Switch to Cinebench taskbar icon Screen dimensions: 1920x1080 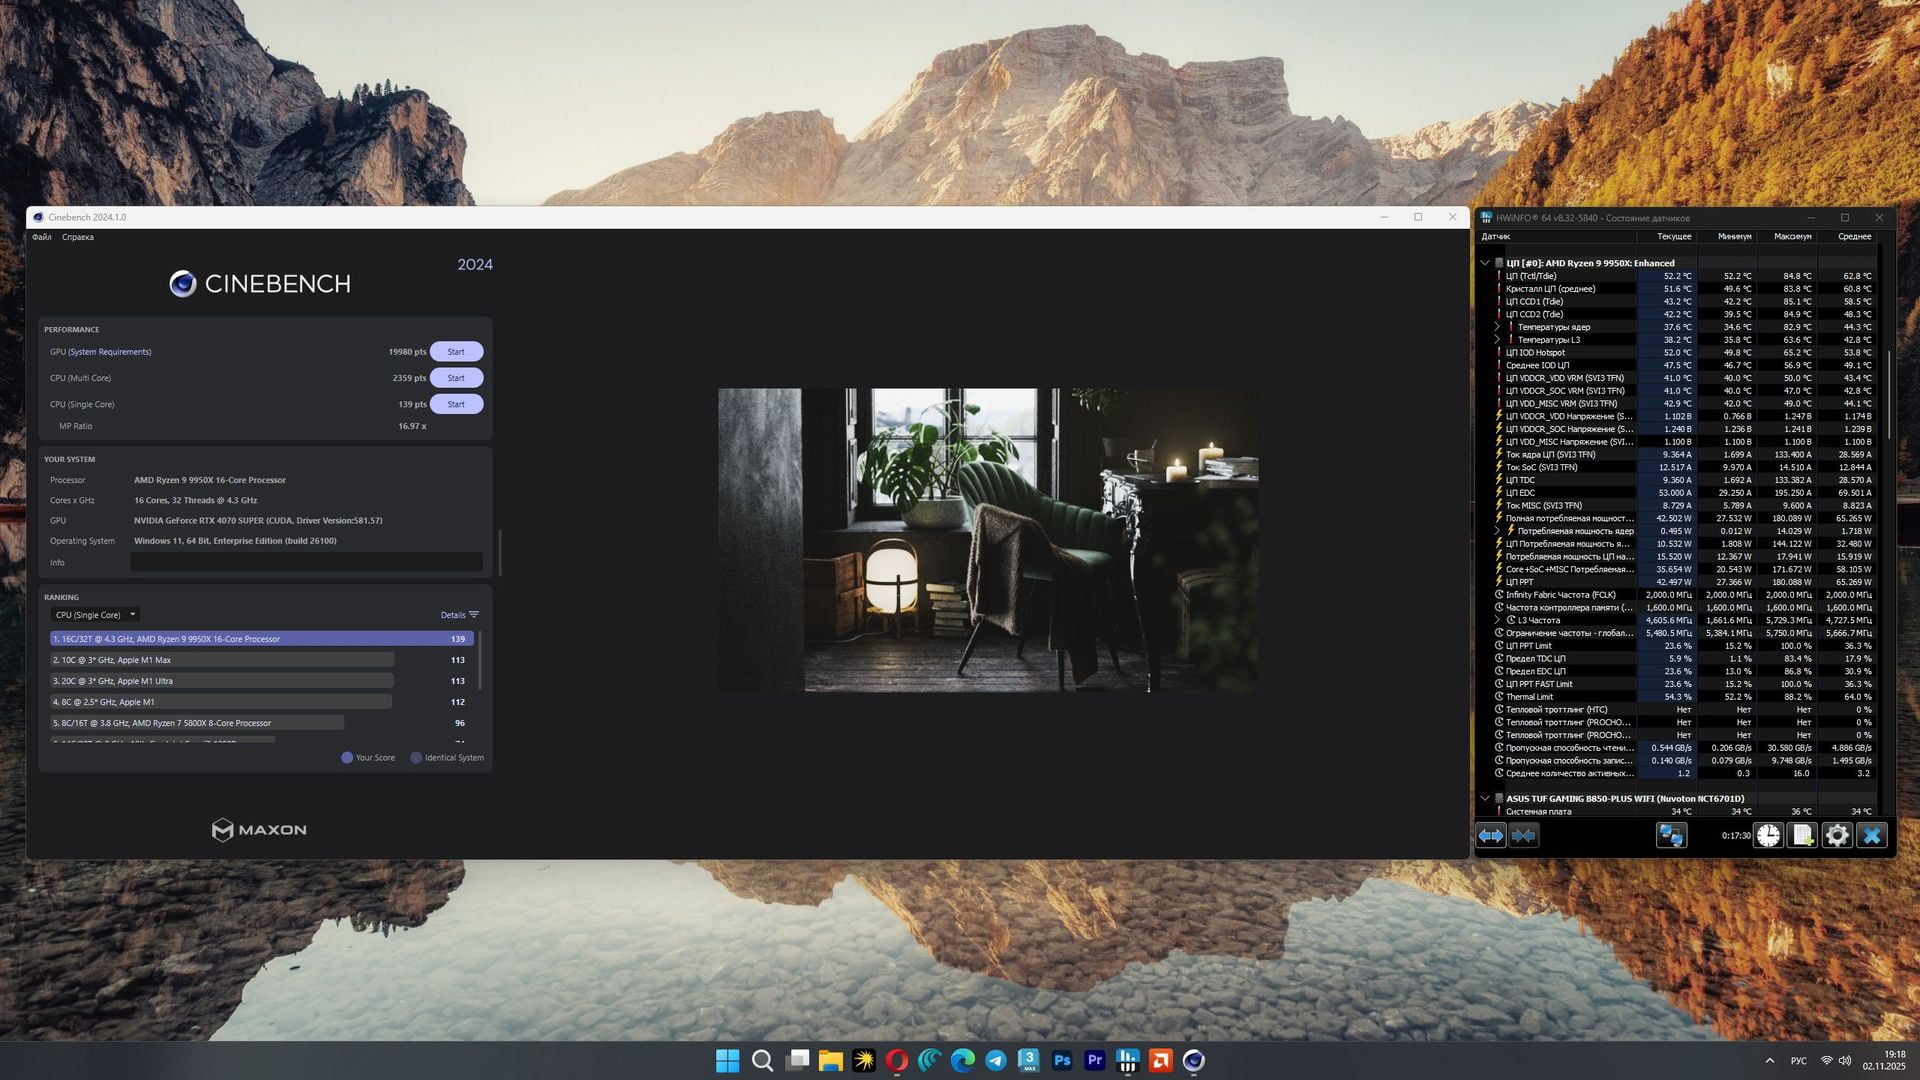tap(1194, 1060)
